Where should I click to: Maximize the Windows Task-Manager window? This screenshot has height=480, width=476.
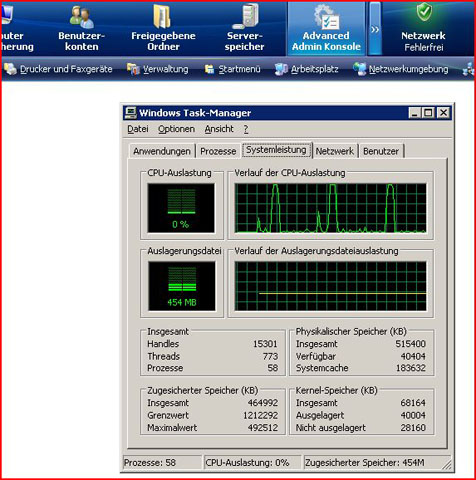(428, 113)
